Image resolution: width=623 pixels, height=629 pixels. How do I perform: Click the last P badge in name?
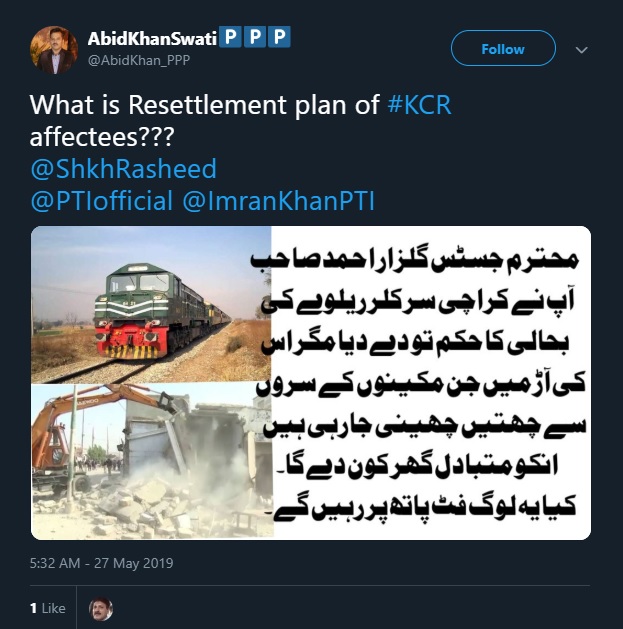(280, 37)
